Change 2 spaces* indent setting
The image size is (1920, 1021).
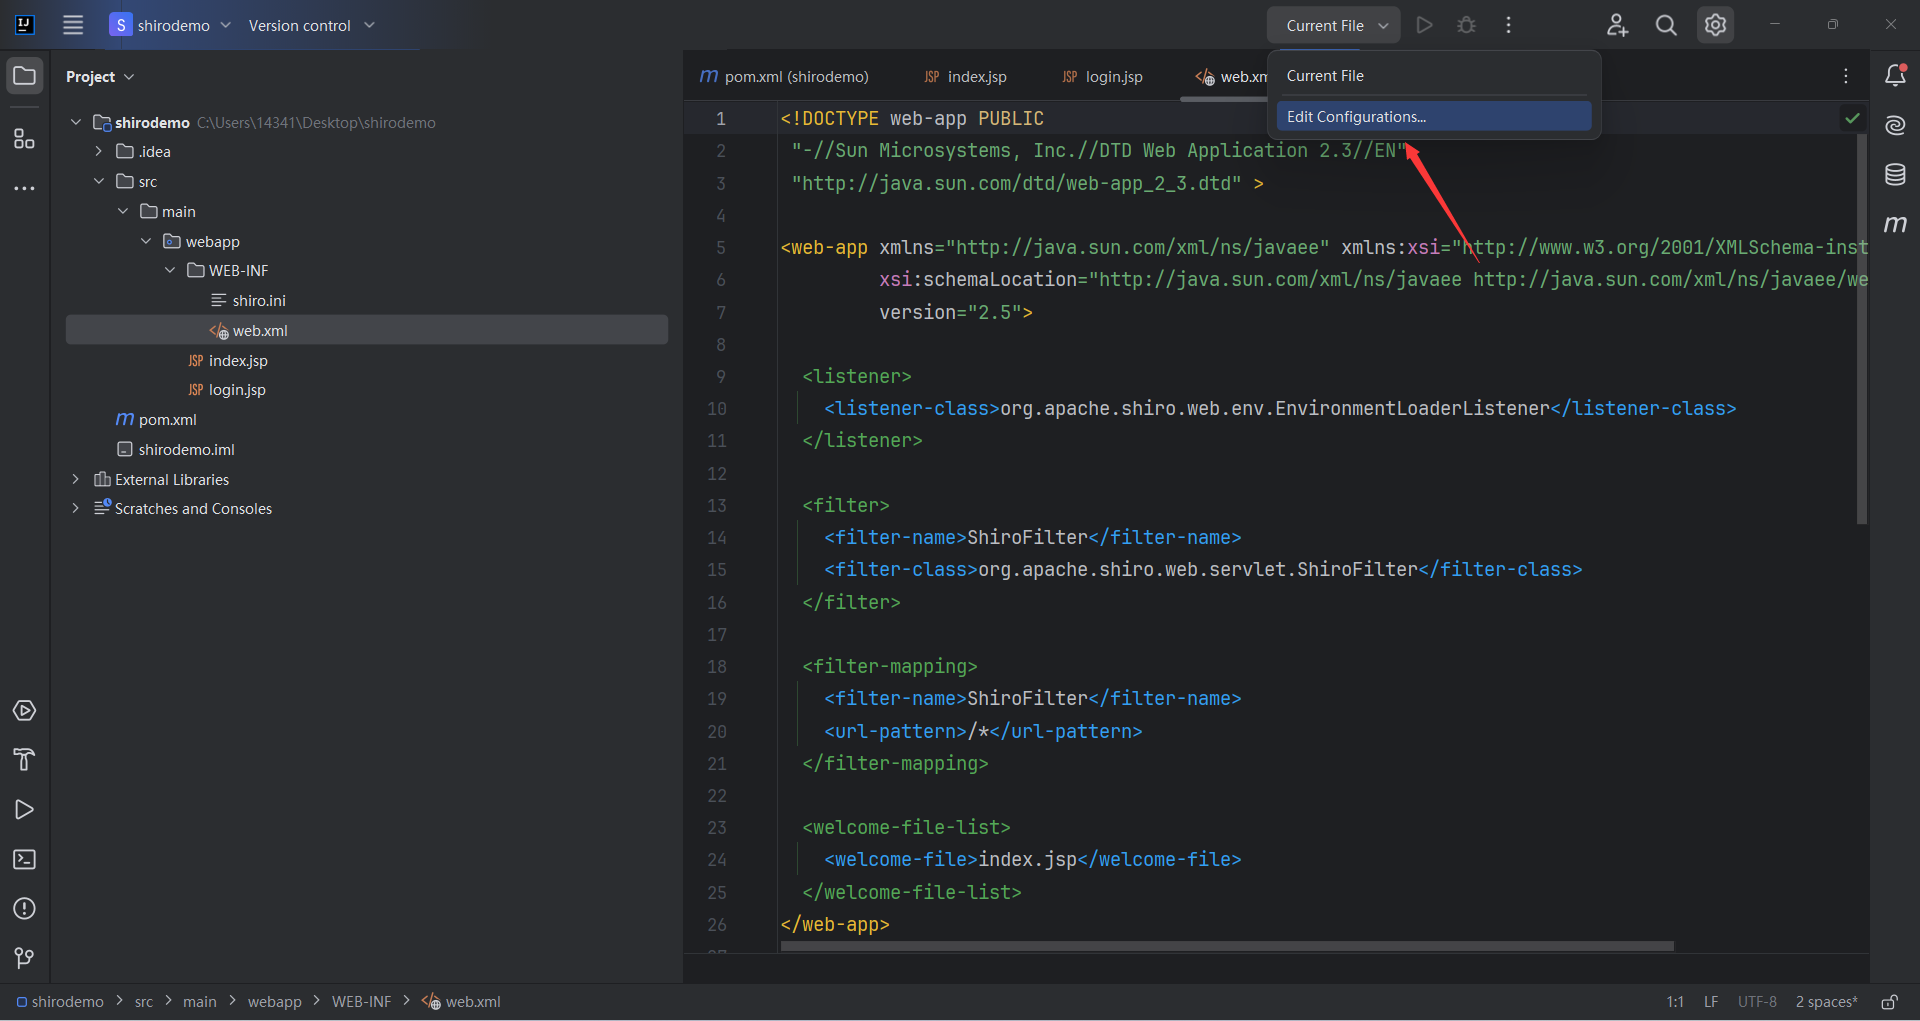(x=1826, y=1002)
